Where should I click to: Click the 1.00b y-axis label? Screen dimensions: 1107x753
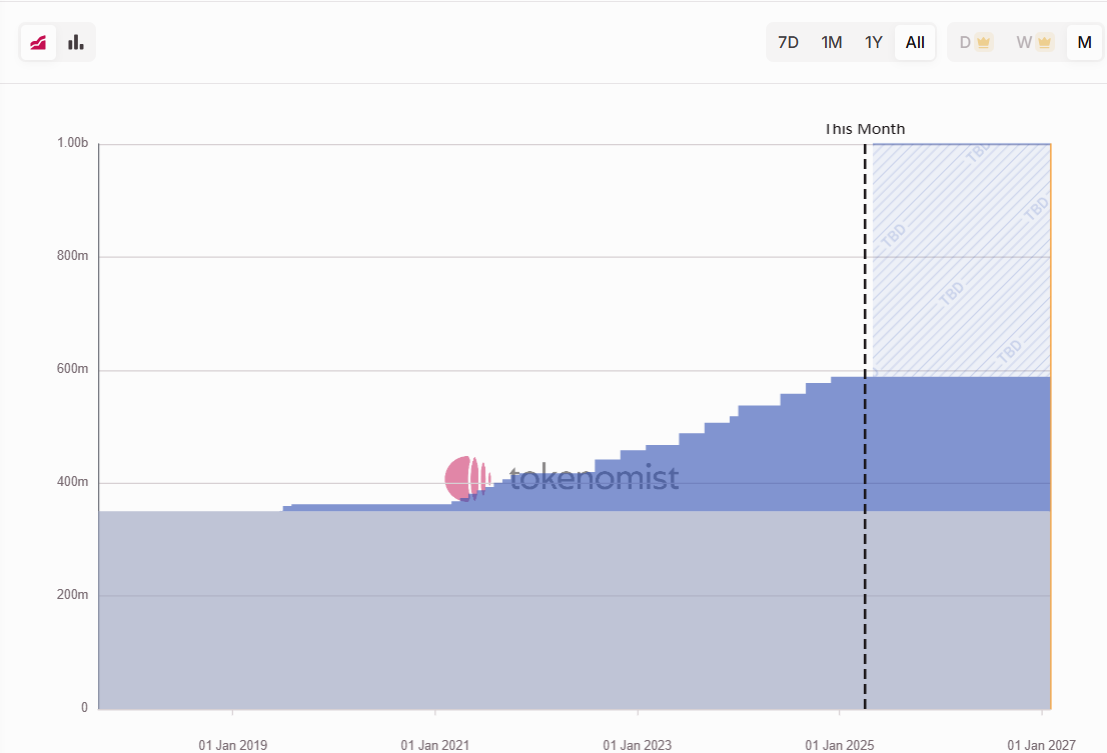tap(73, 143)
